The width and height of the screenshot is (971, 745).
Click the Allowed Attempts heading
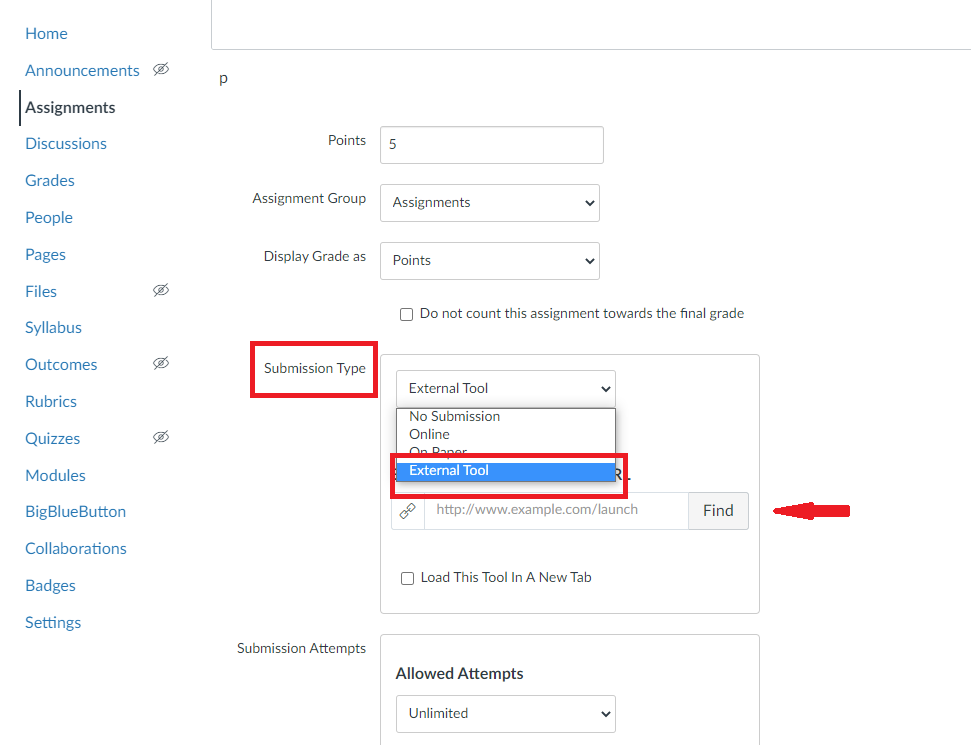pos(459,674)
